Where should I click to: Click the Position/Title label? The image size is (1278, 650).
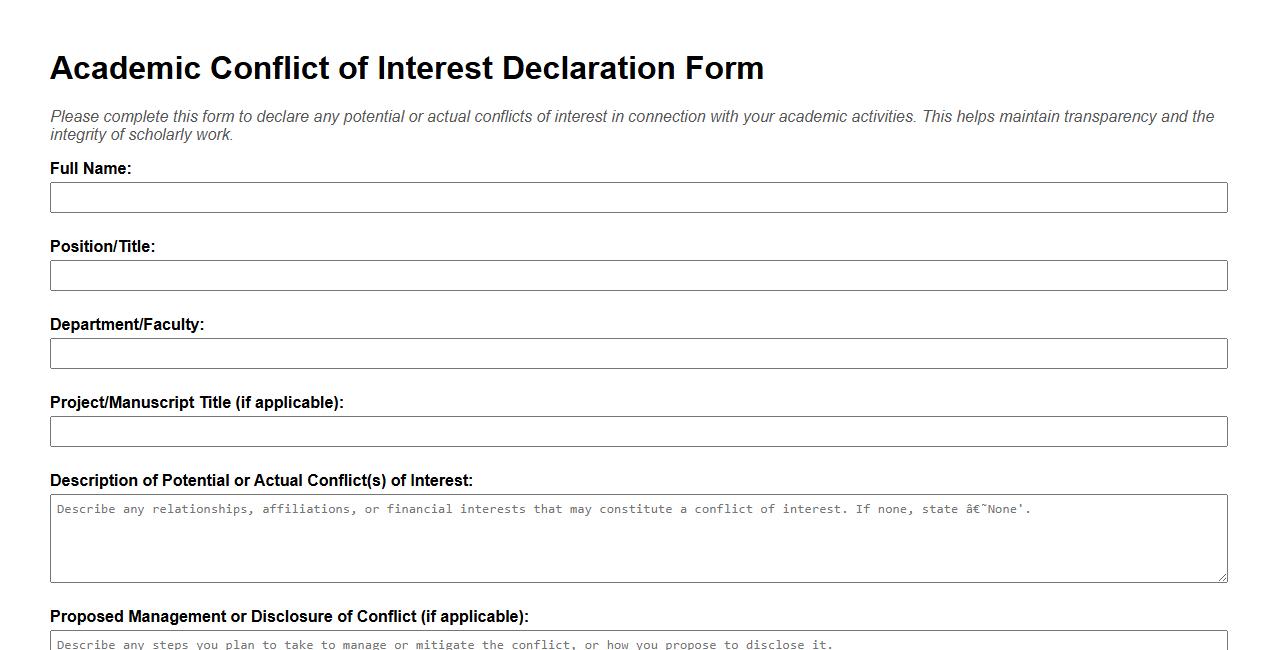point(102,246)
